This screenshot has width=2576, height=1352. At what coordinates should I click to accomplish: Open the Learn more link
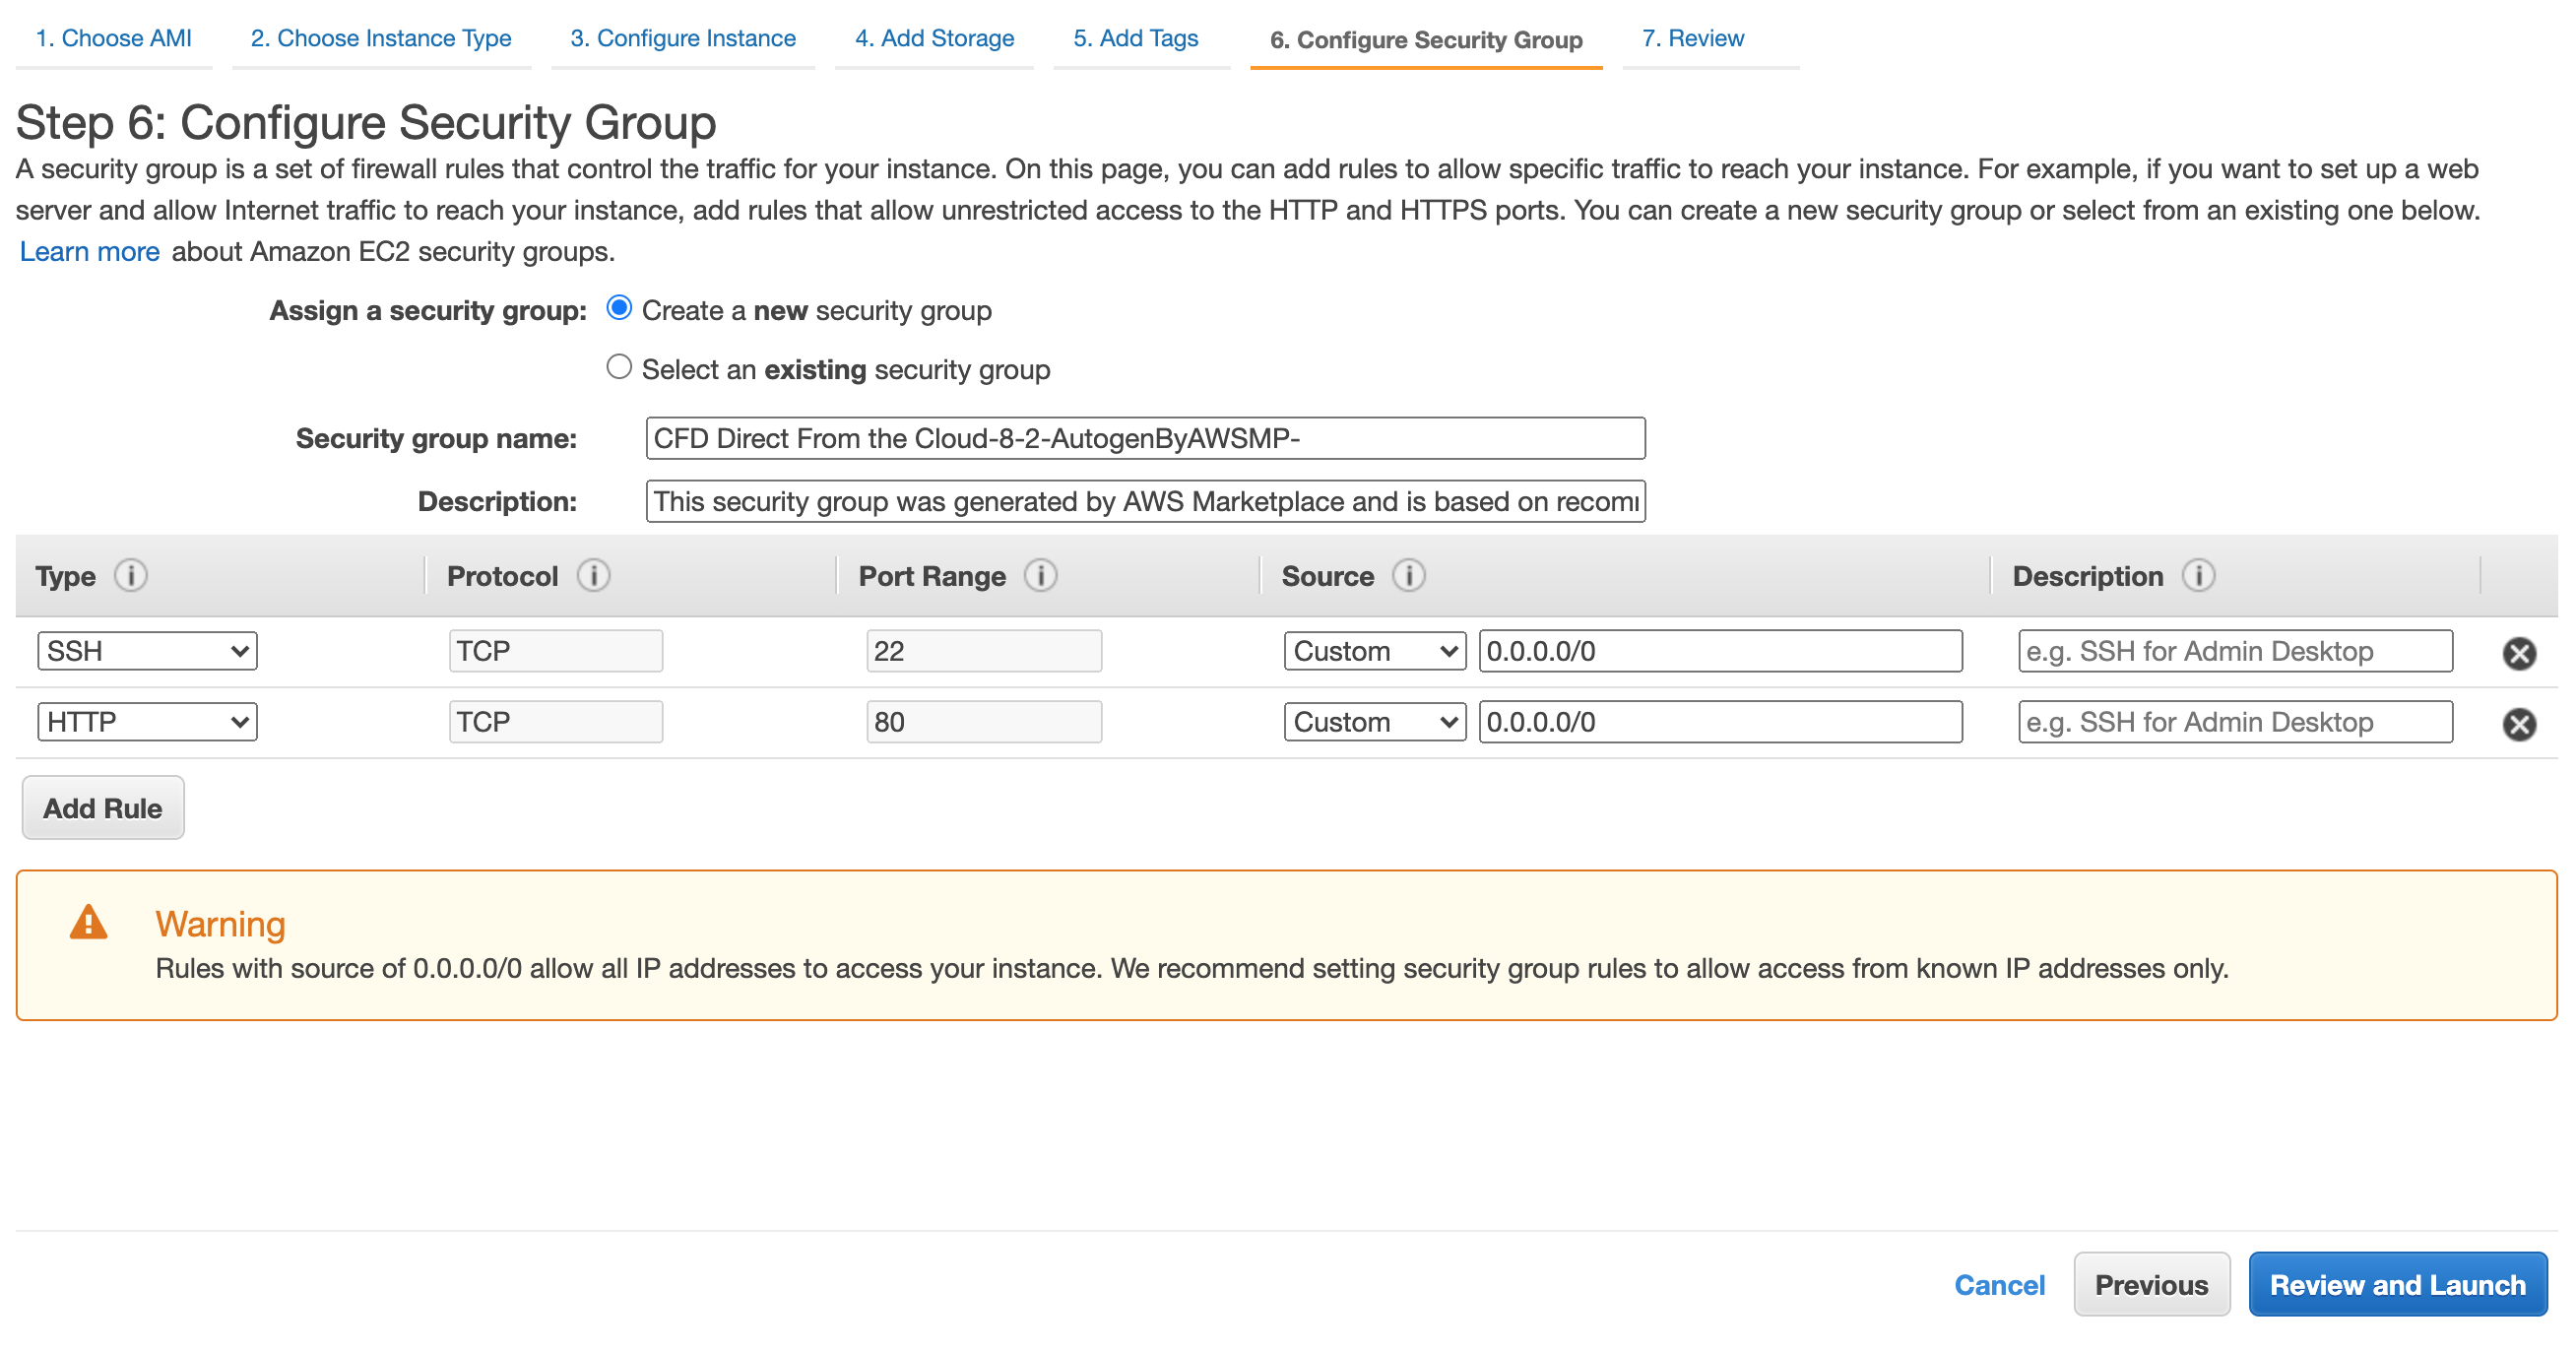pyautogui.click(x=89, y=251)
